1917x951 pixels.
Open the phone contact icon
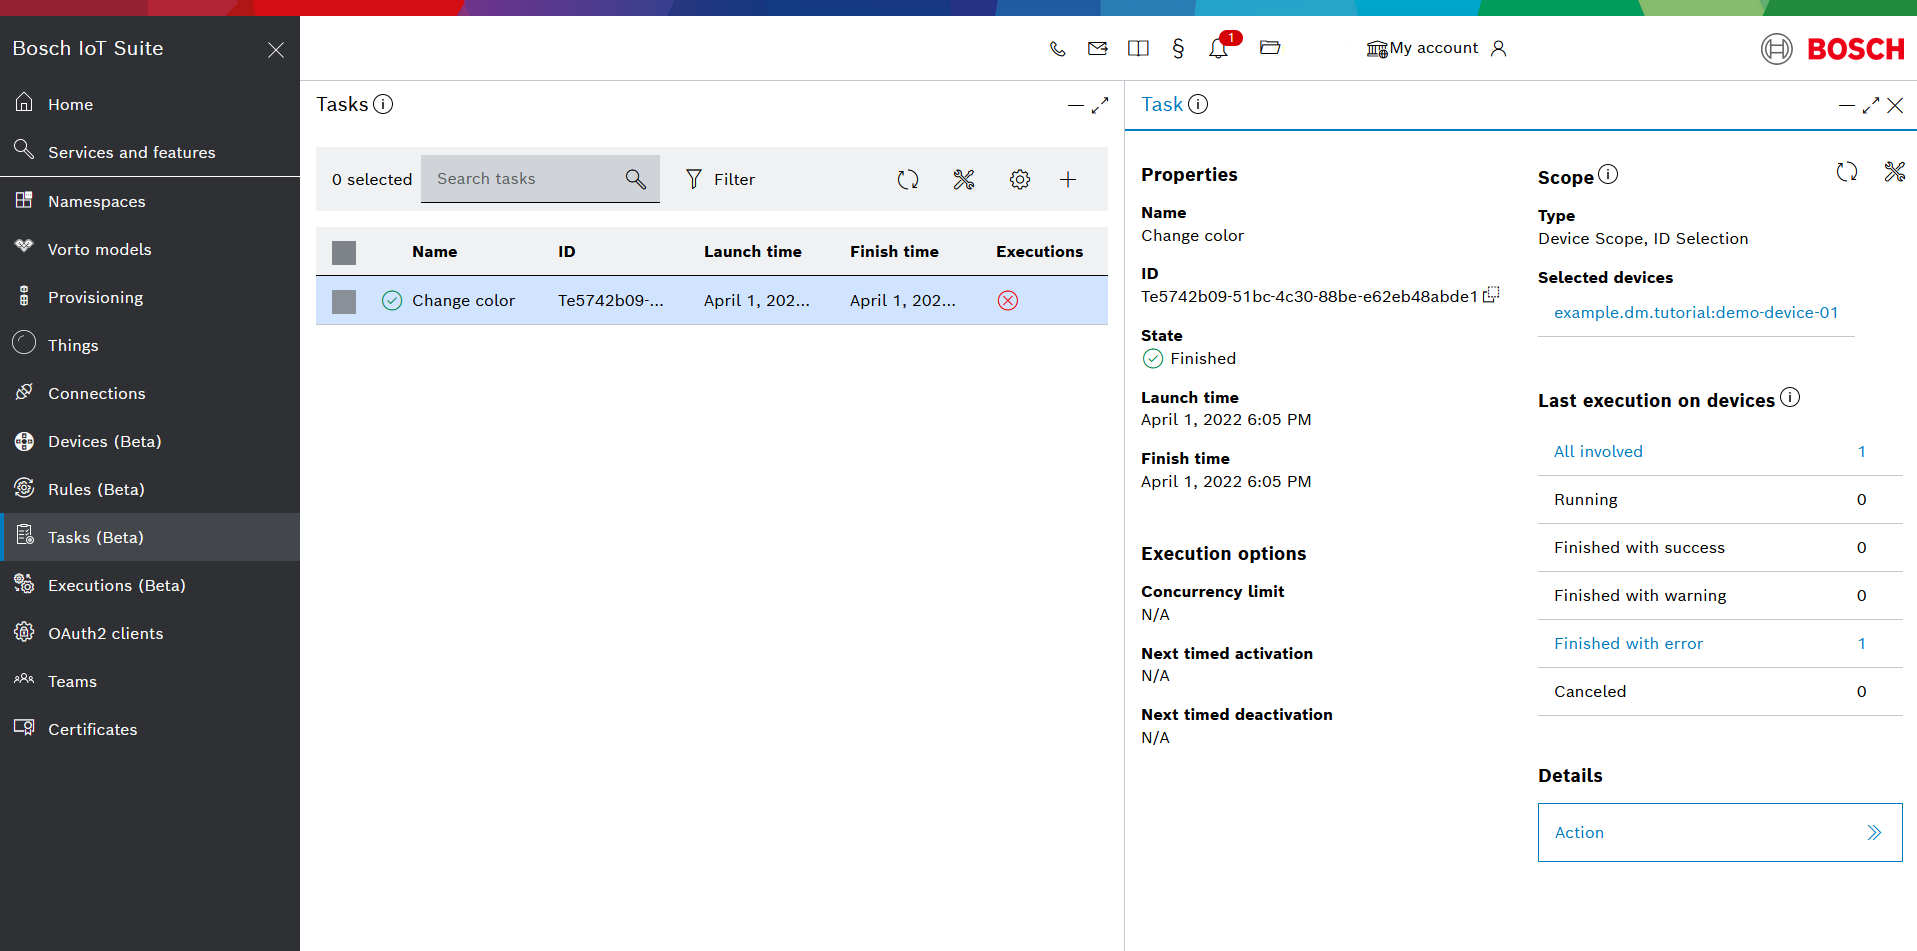click(1057, 48)
